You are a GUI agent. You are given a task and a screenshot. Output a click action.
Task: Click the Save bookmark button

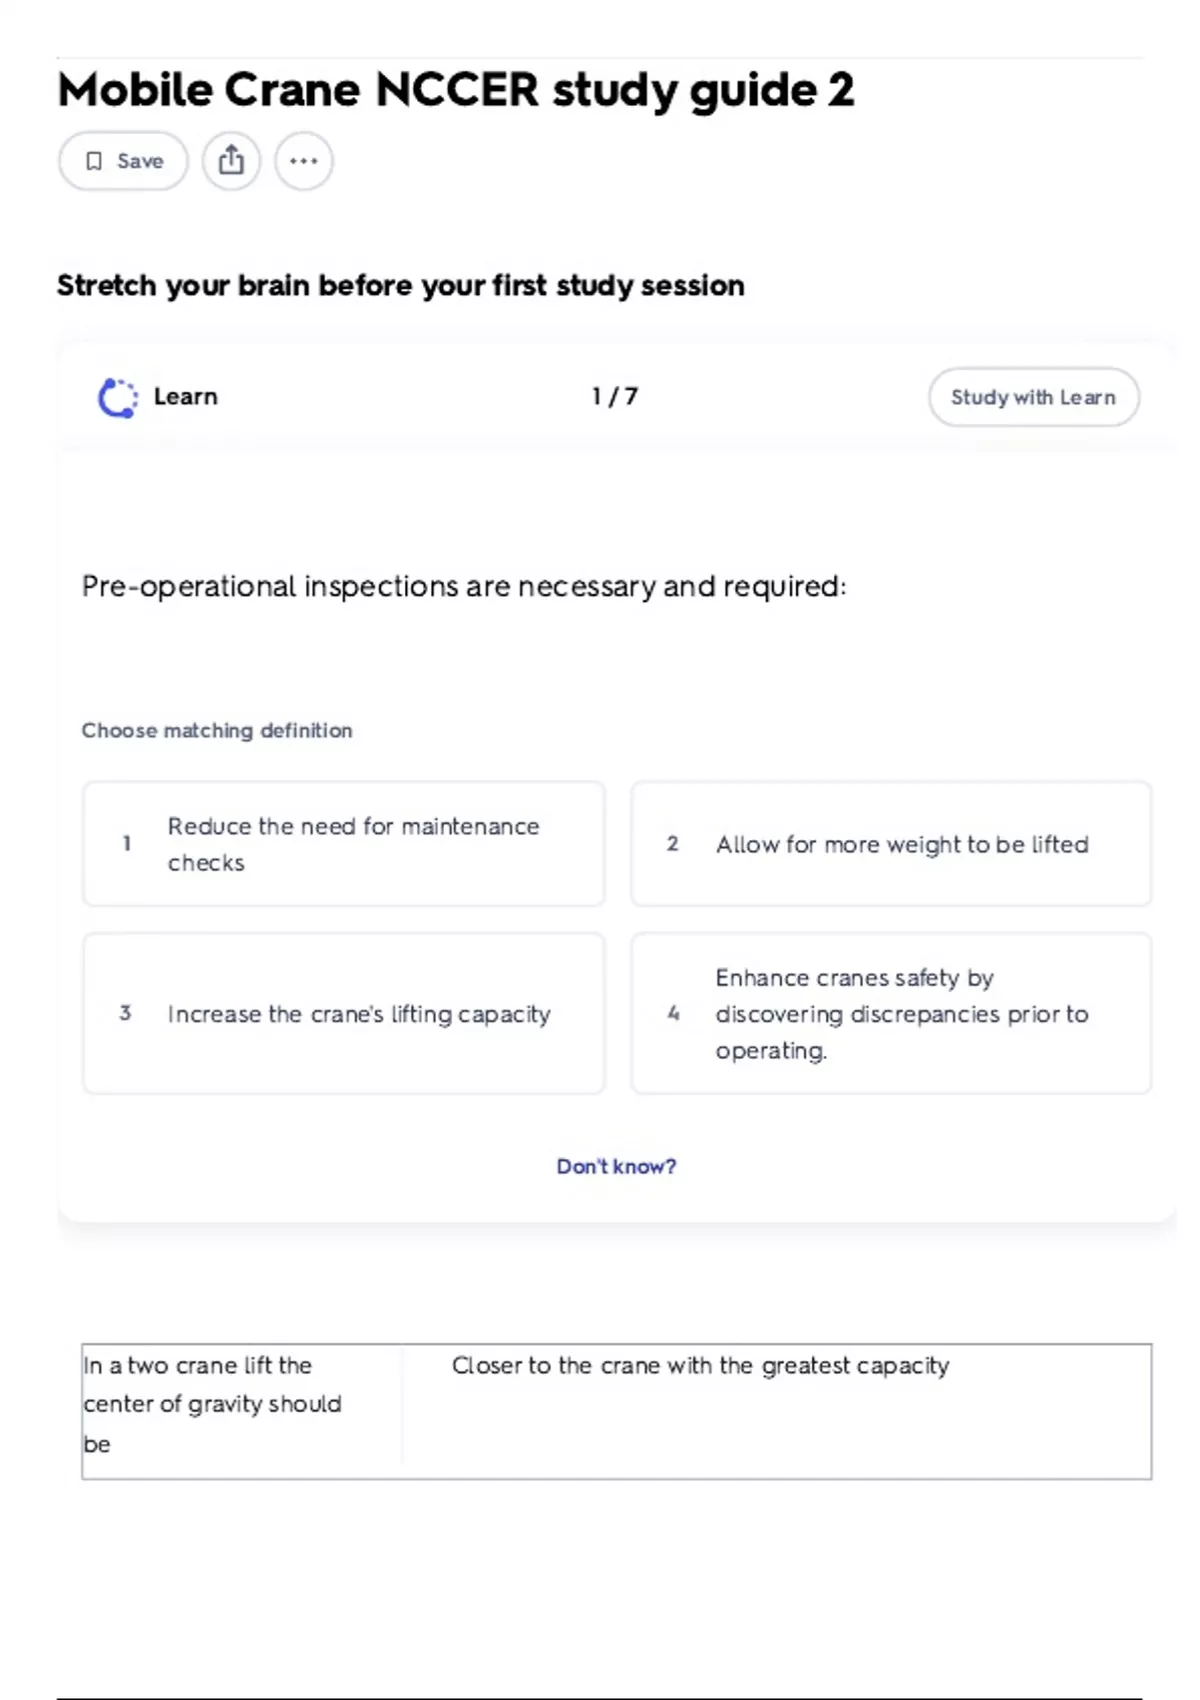[x=123, y=161]
